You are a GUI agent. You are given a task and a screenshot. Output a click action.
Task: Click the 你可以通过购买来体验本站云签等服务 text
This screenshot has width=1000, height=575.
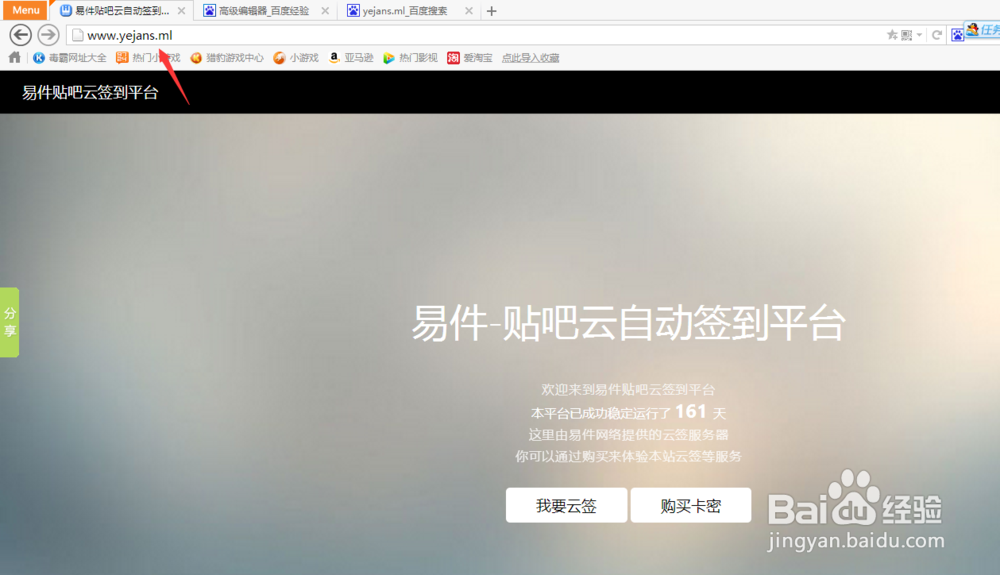click(628, 456)
